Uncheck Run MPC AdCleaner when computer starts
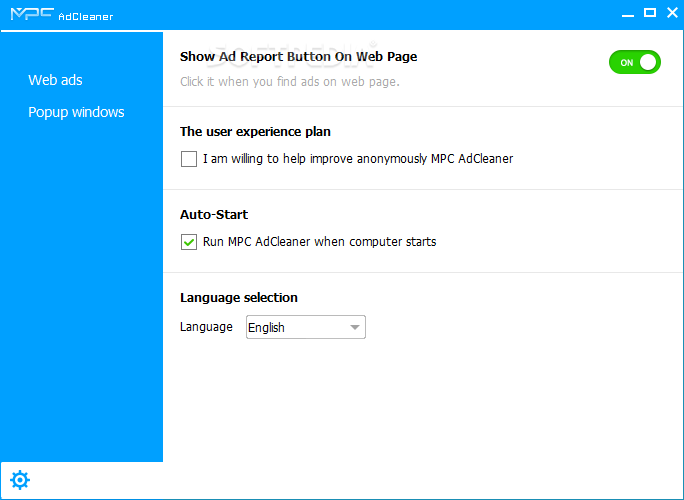Screen dimensions: 684x500 (189, 242)
